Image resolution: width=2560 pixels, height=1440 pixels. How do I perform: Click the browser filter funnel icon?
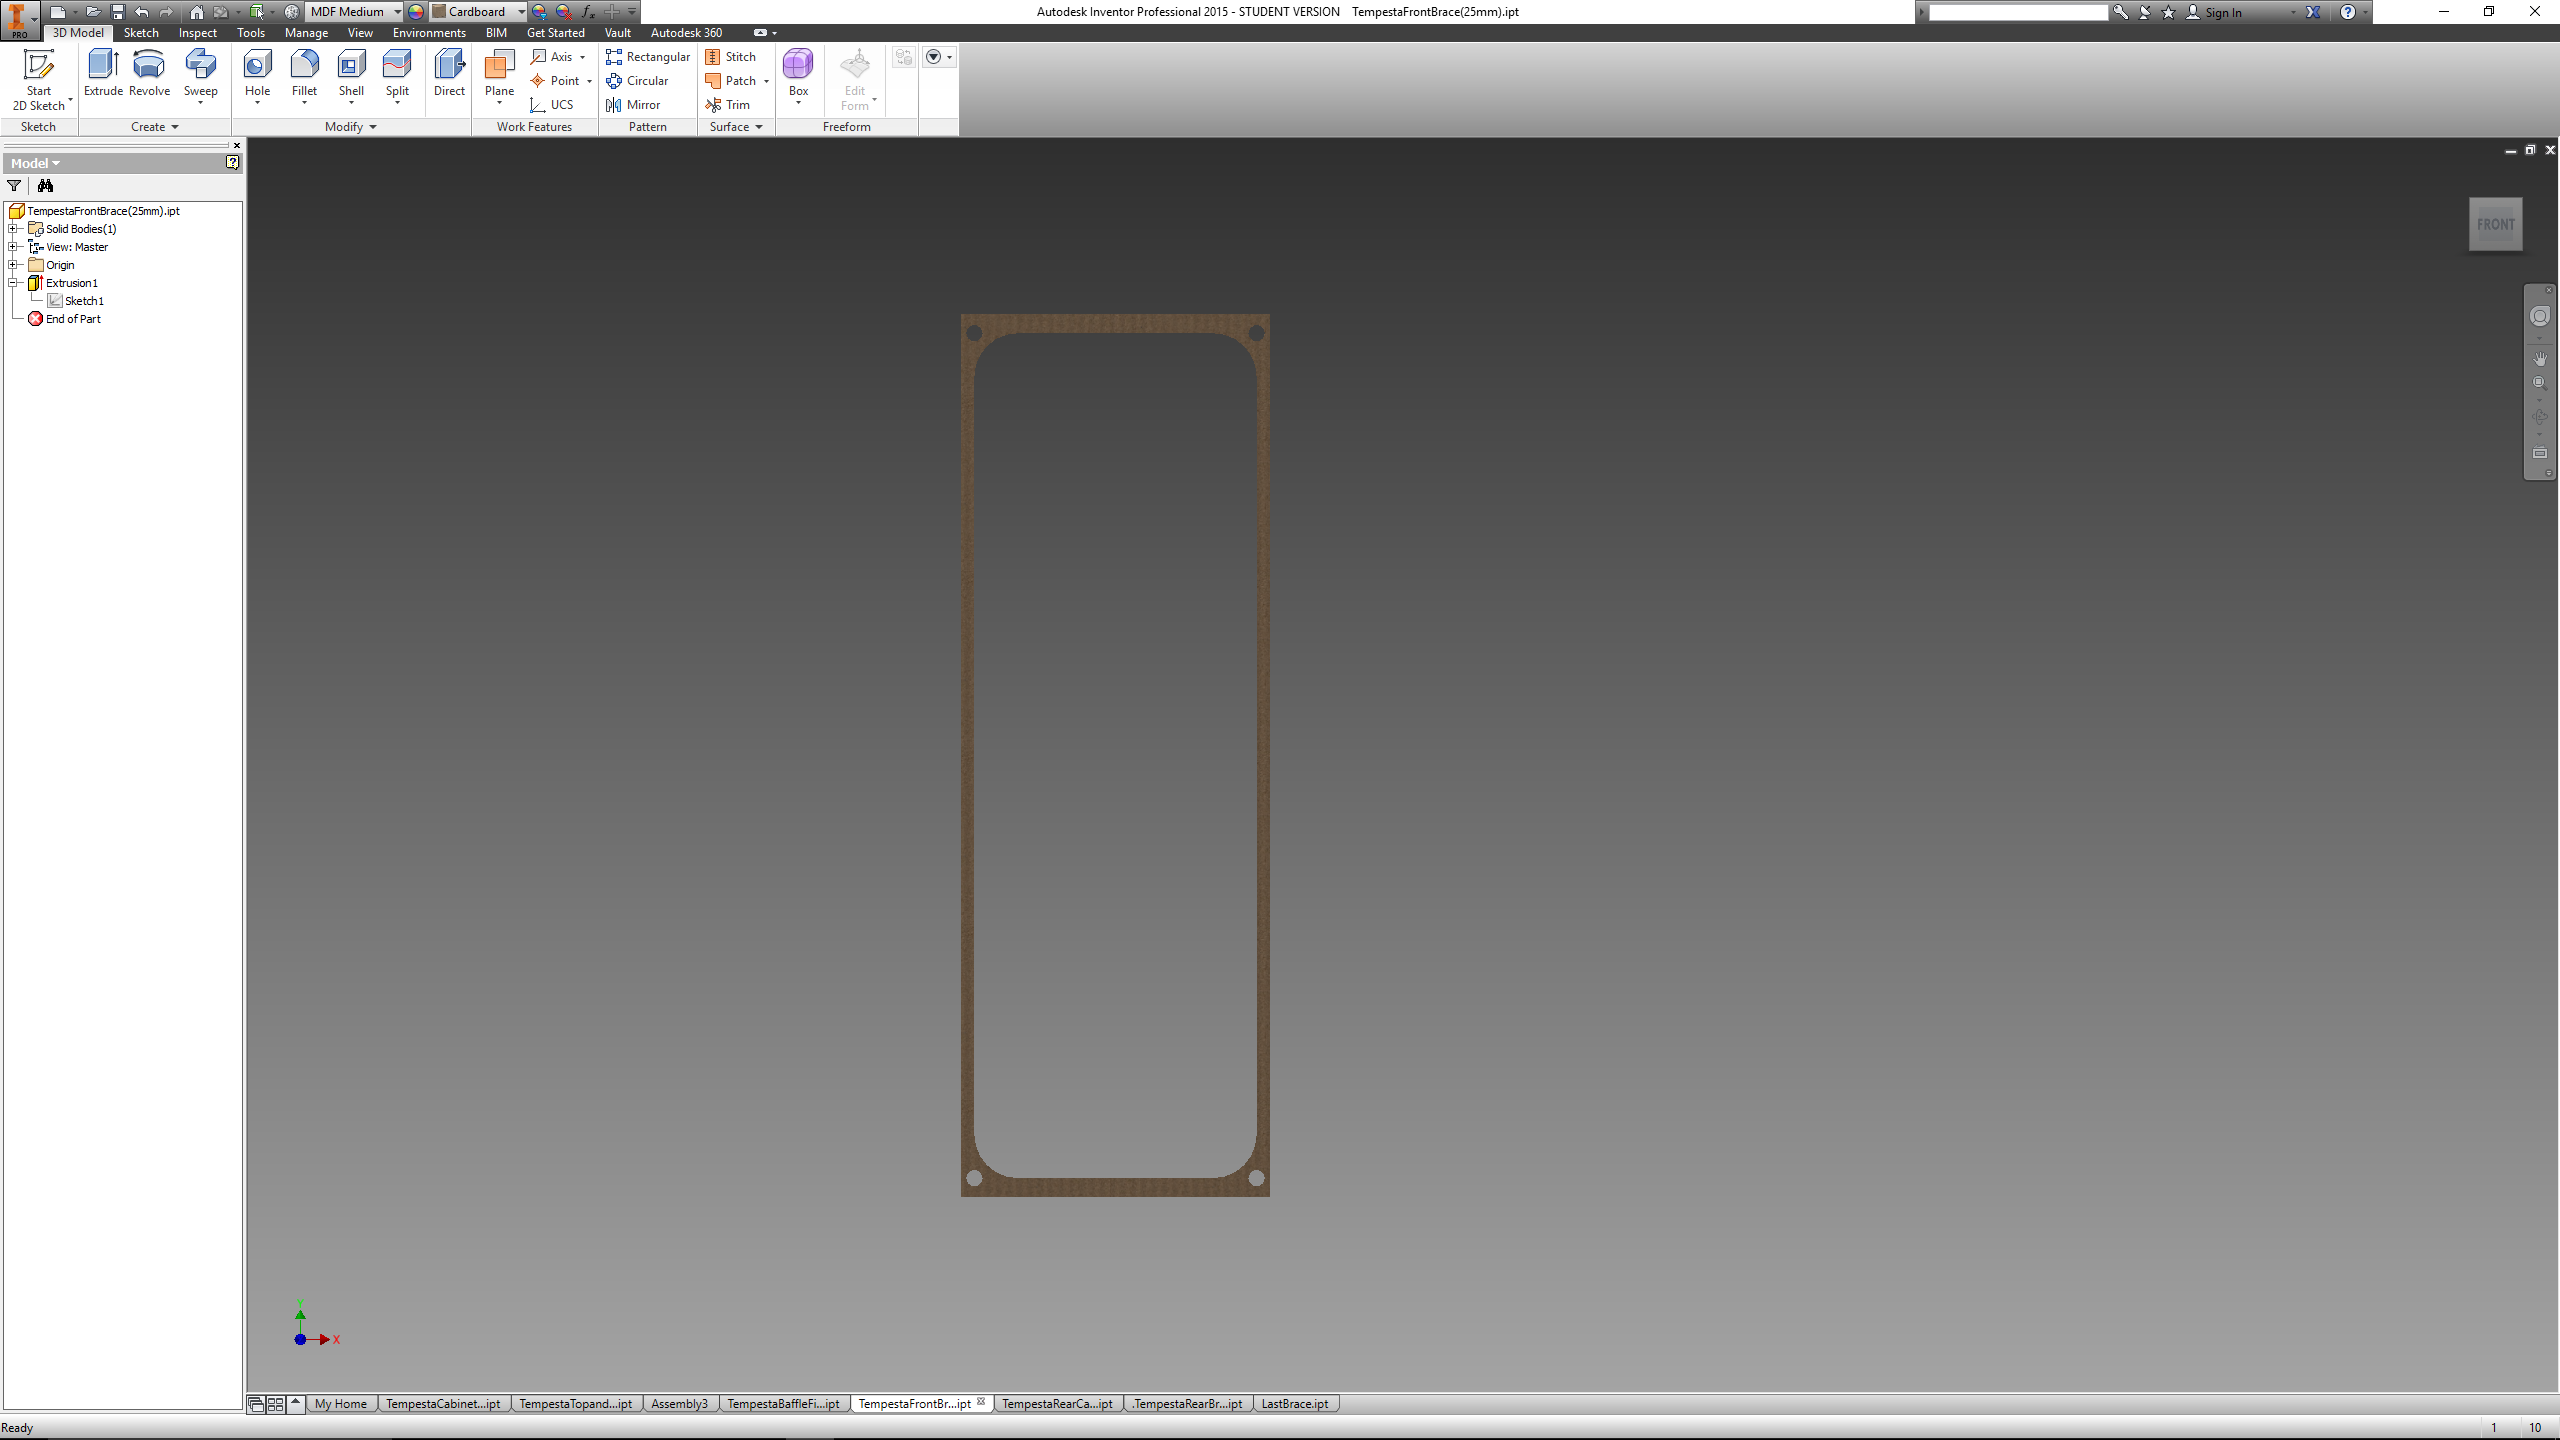[x=14, y=186]
